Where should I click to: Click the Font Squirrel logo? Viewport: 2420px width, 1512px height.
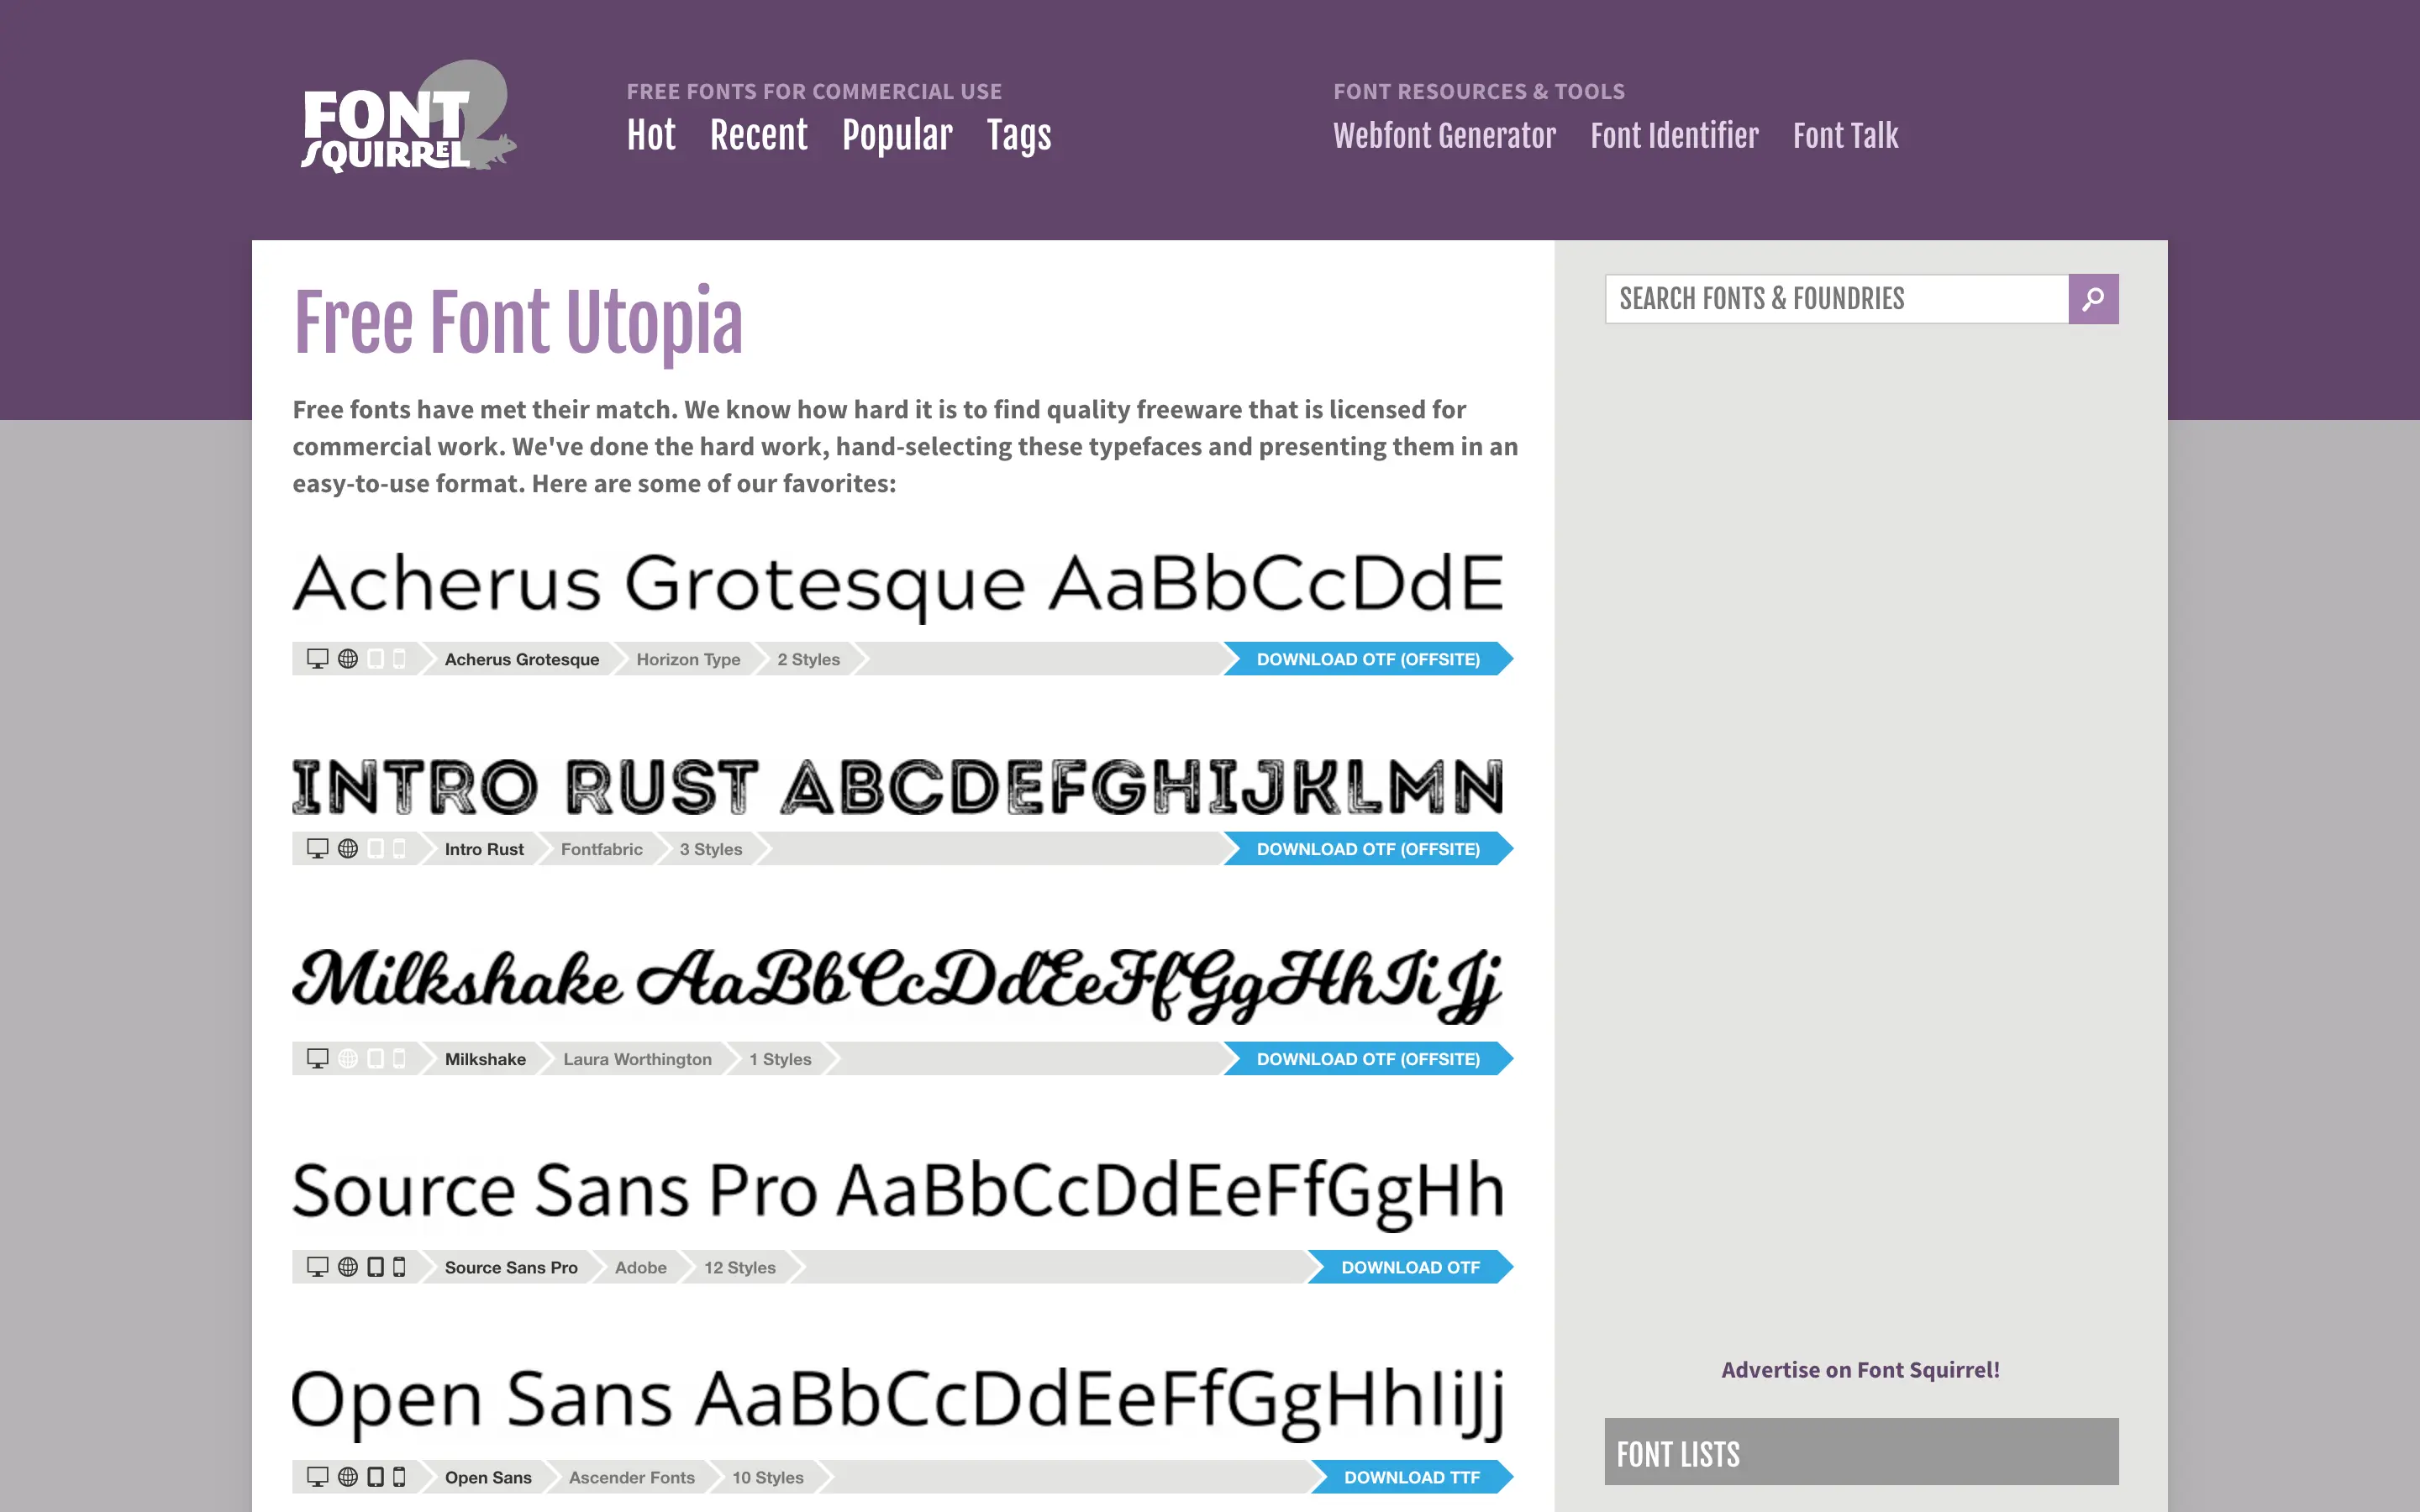(408, 117)
